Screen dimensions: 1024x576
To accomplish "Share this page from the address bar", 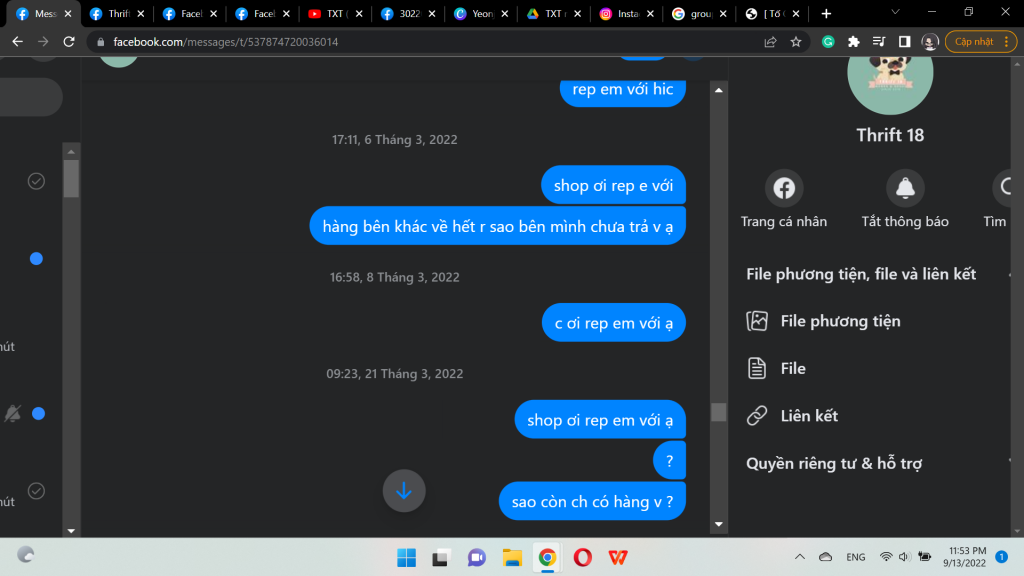I will (770, 42).
